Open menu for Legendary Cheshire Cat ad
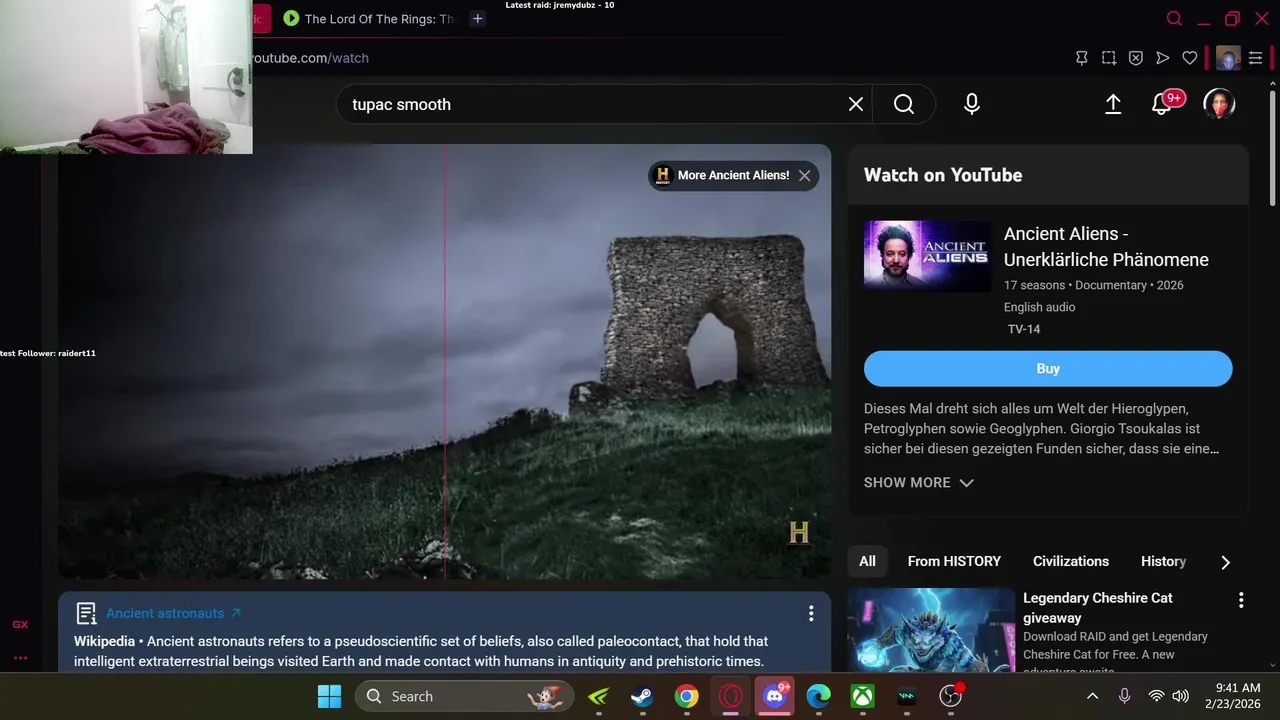Screen dimensions: 1280x720 coord(1241,600)
